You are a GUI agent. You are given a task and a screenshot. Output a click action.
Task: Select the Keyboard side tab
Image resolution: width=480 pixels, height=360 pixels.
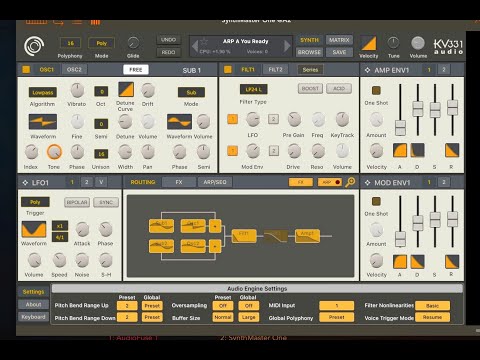(x=33, y=317)
